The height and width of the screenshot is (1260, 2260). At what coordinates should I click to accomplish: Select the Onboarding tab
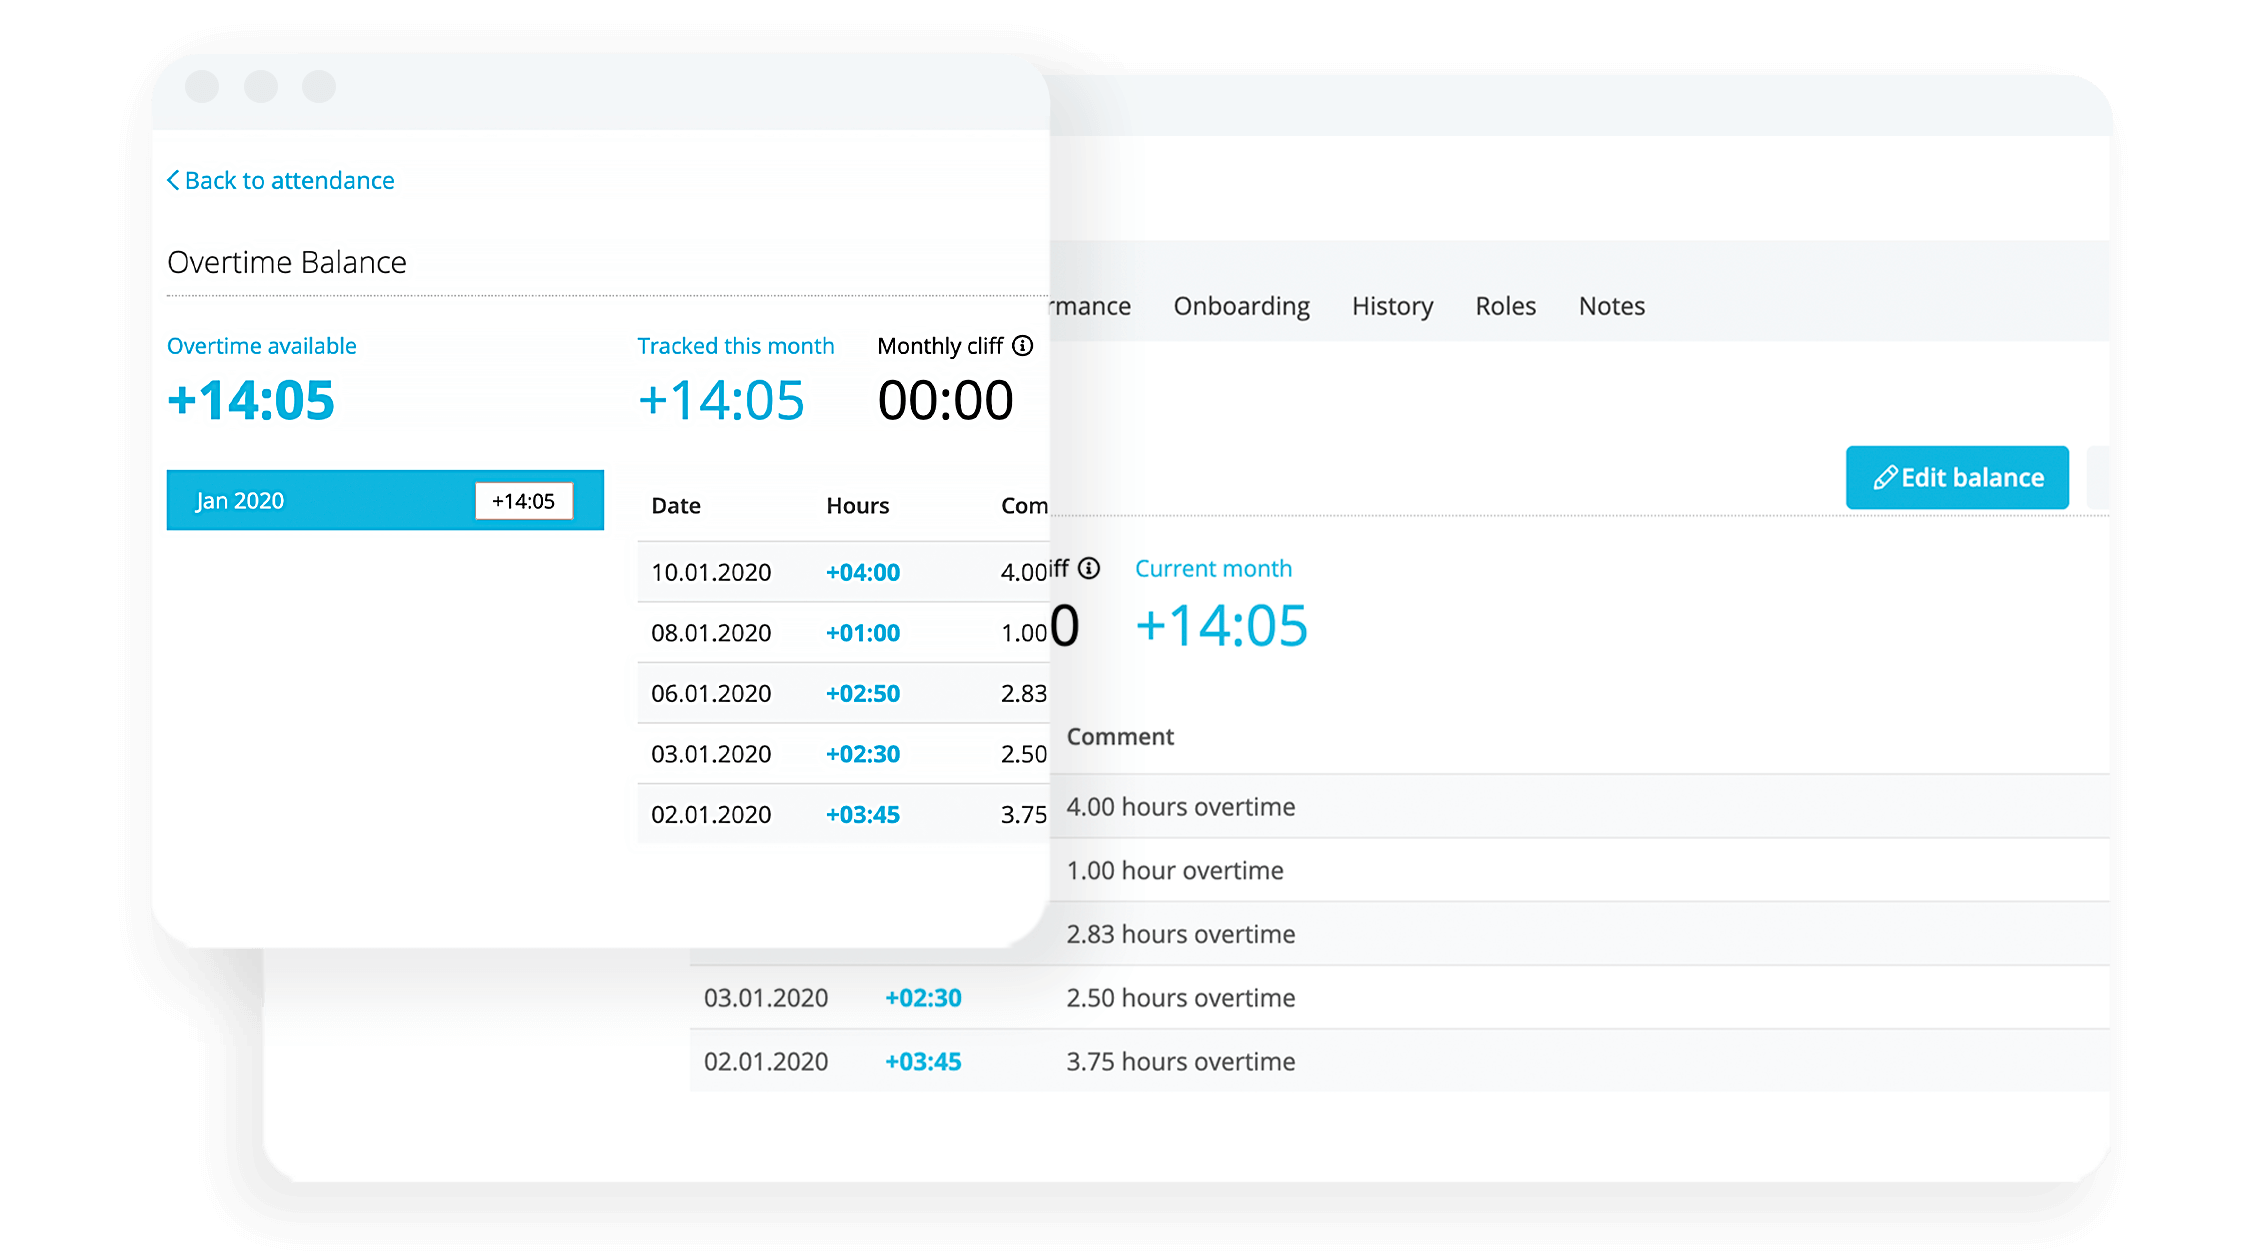click(x=1241, y=306)
